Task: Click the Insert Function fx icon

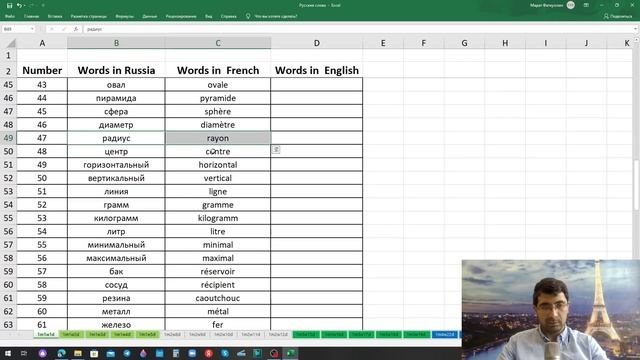Action: 76,29
